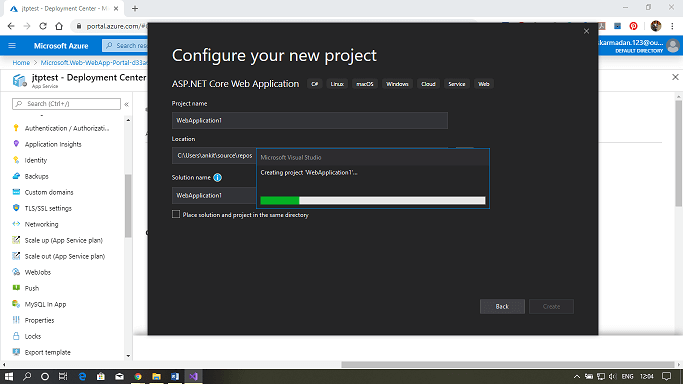The image size is (683, 384).
Task: Click the Scale up (App Service plan) icon
Action: tap(16, 240)
